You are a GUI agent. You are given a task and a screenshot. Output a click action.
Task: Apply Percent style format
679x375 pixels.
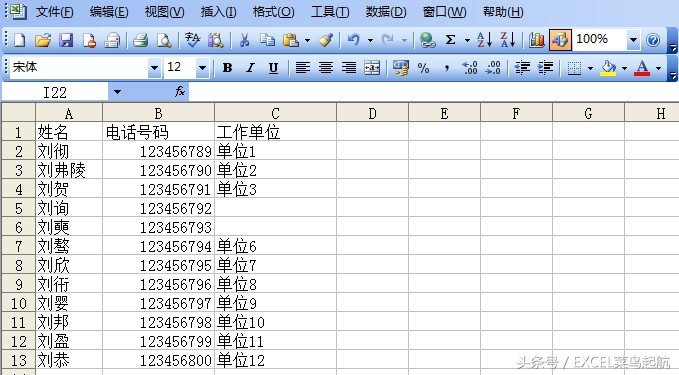[x=424, y=68]
